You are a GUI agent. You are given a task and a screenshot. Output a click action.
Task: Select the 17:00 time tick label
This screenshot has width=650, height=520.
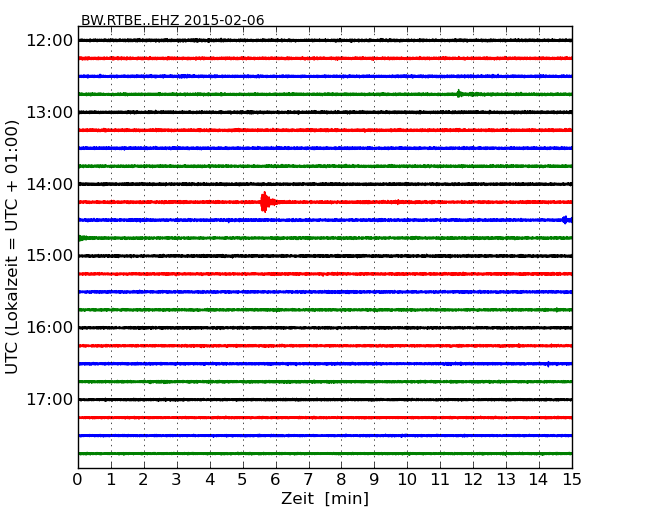49,399
